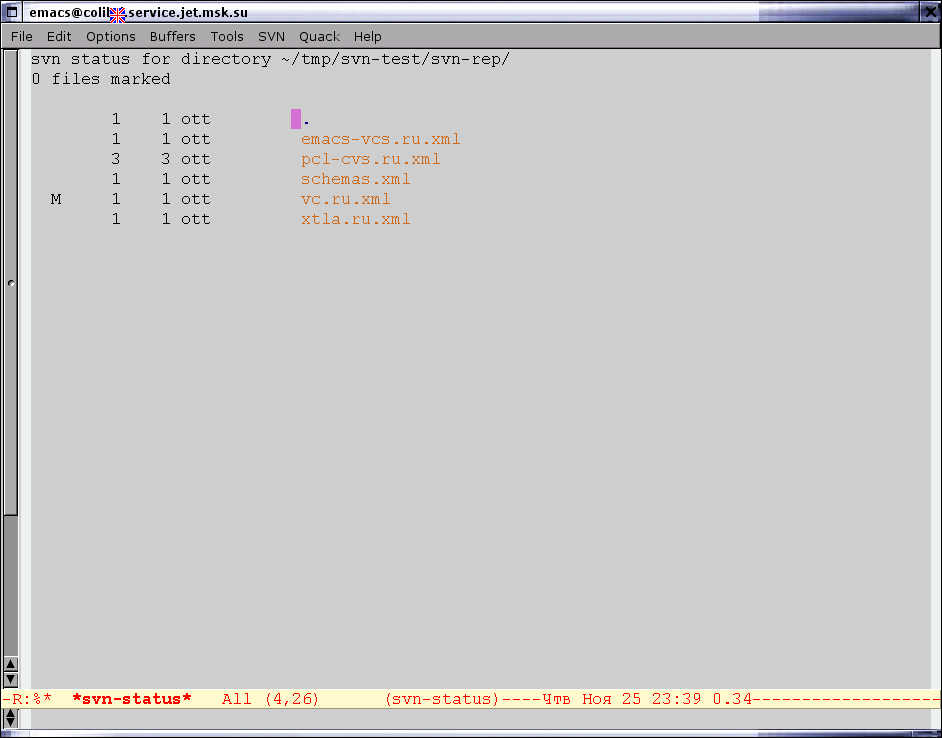Select file xtla.ru.xml
Image resolution: width=942 pixels, height=738 pixels.
tap(356, 219)
